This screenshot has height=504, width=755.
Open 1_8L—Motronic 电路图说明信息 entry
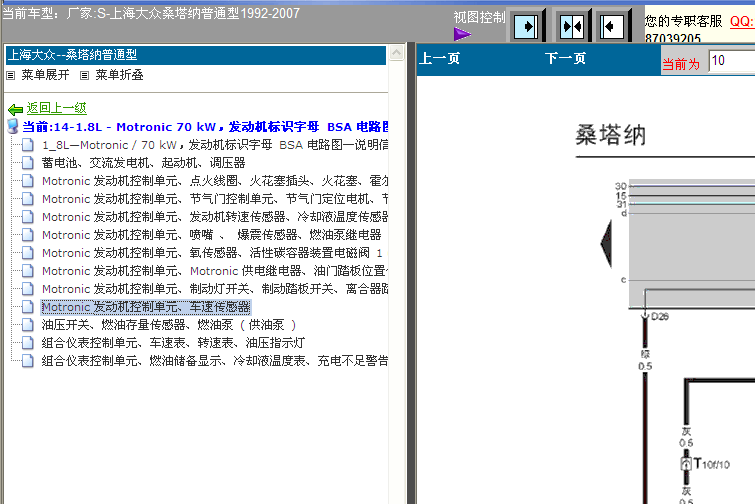[x=215, y=145]
